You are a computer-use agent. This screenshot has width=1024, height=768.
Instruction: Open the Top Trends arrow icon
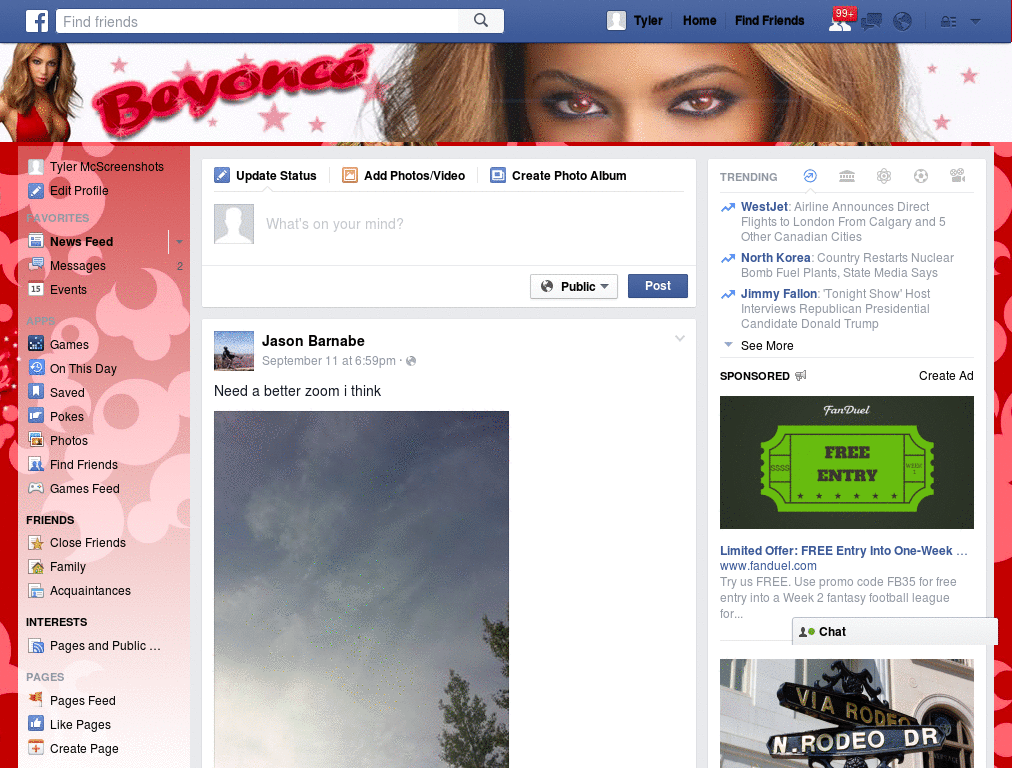point(810,176)
